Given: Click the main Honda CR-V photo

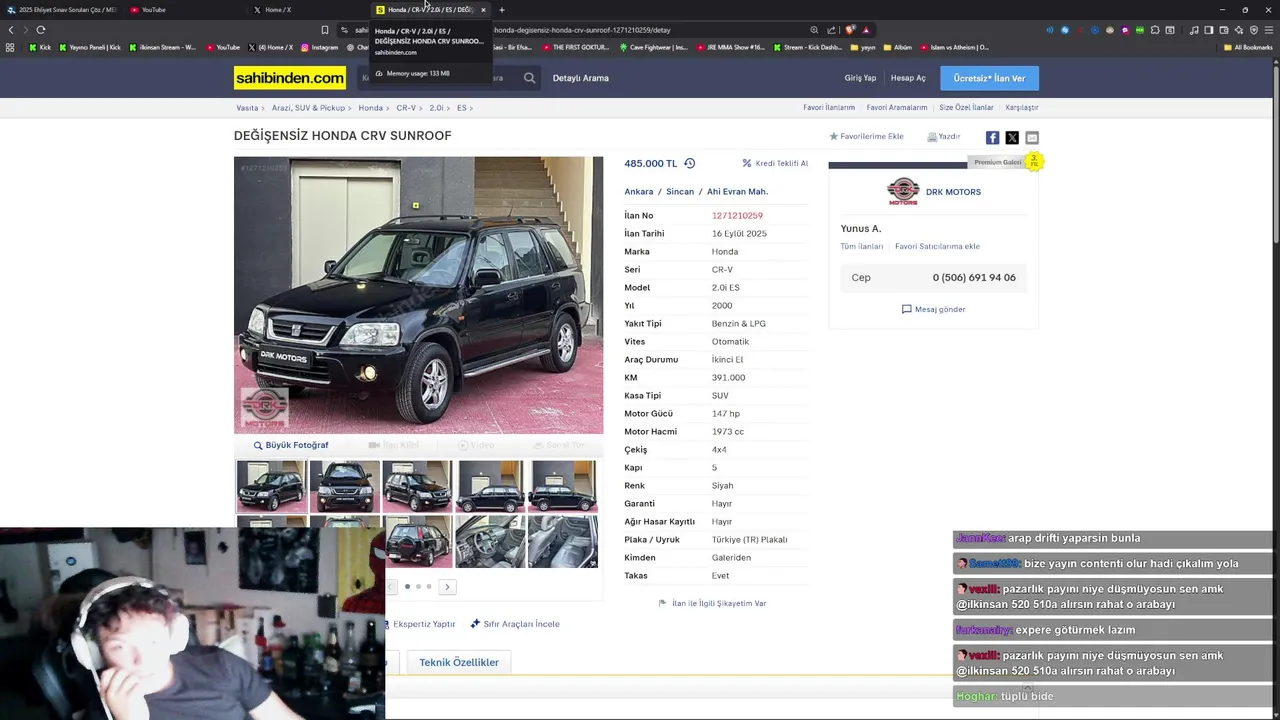Looking at the screenshot, I should point(418,295).
